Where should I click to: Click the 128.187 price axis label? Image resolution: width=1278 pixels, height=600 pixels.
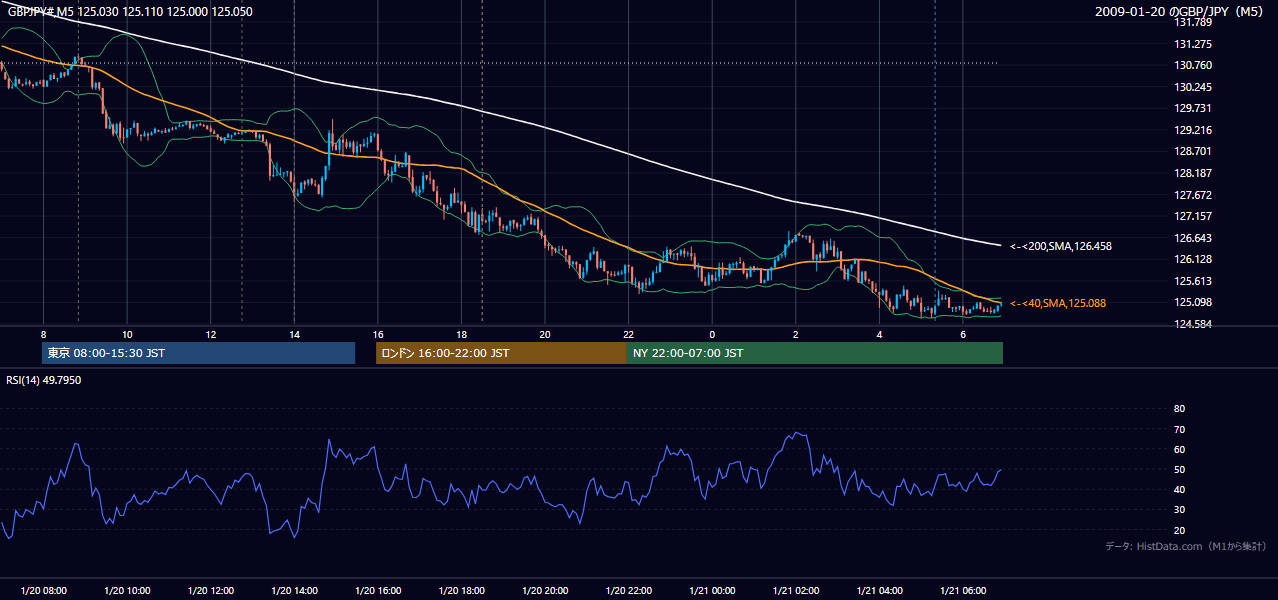(1193, 173)
